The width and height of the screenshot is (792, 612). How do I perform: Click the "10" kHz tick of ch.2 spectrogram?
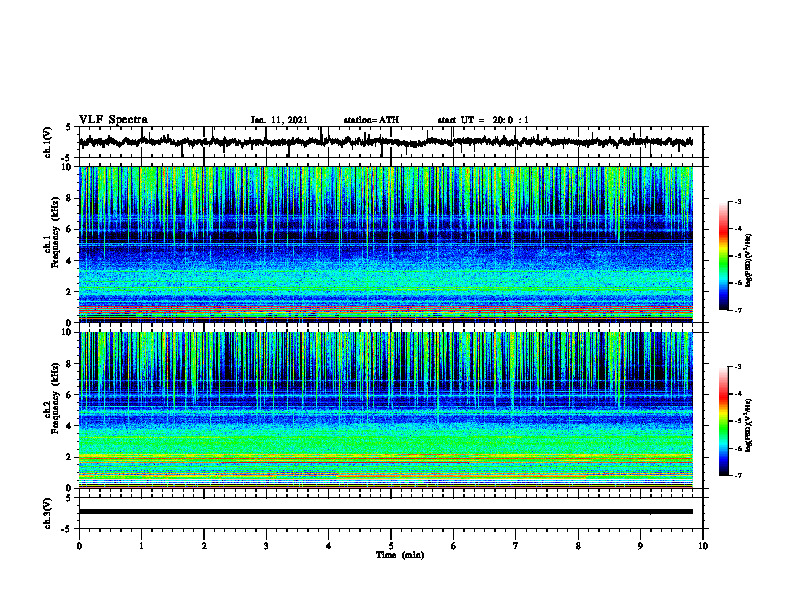point(69,332)
